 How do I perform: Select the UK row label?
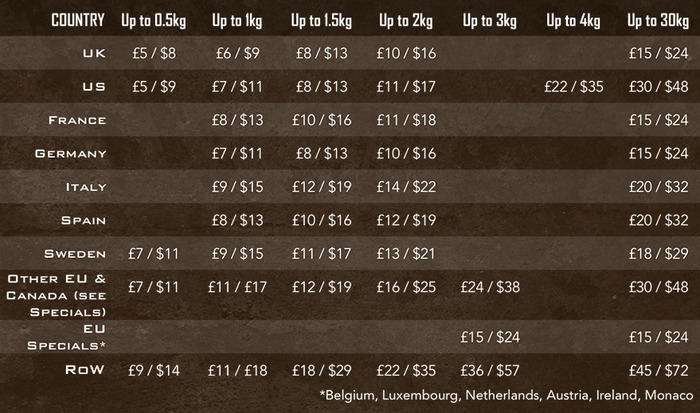tap(94, 53)
